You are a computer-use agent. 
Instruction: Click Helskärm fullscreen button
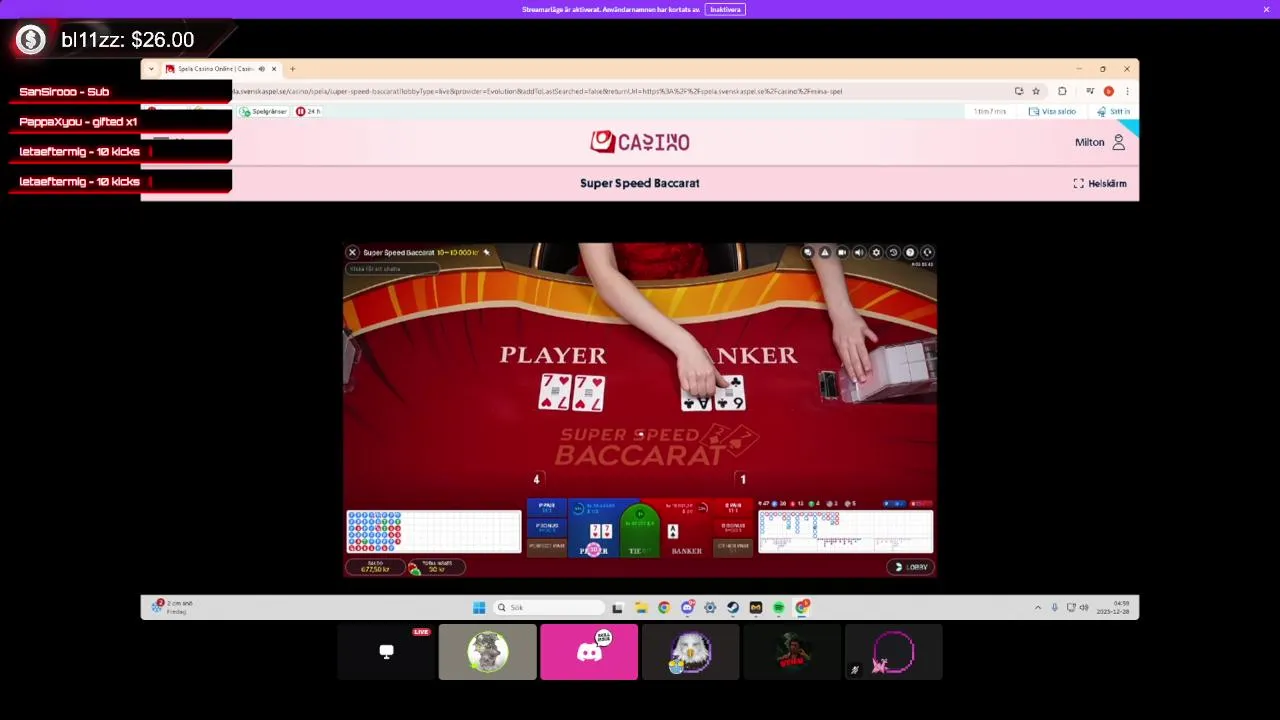[1100, 184]
